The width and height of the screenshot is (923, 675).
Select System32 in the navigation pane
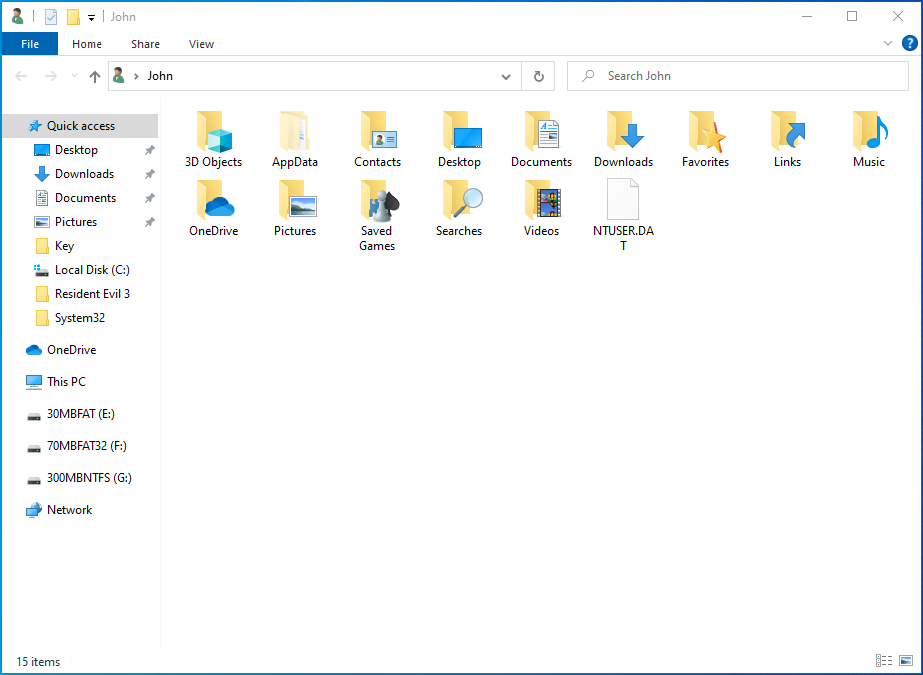79,318
